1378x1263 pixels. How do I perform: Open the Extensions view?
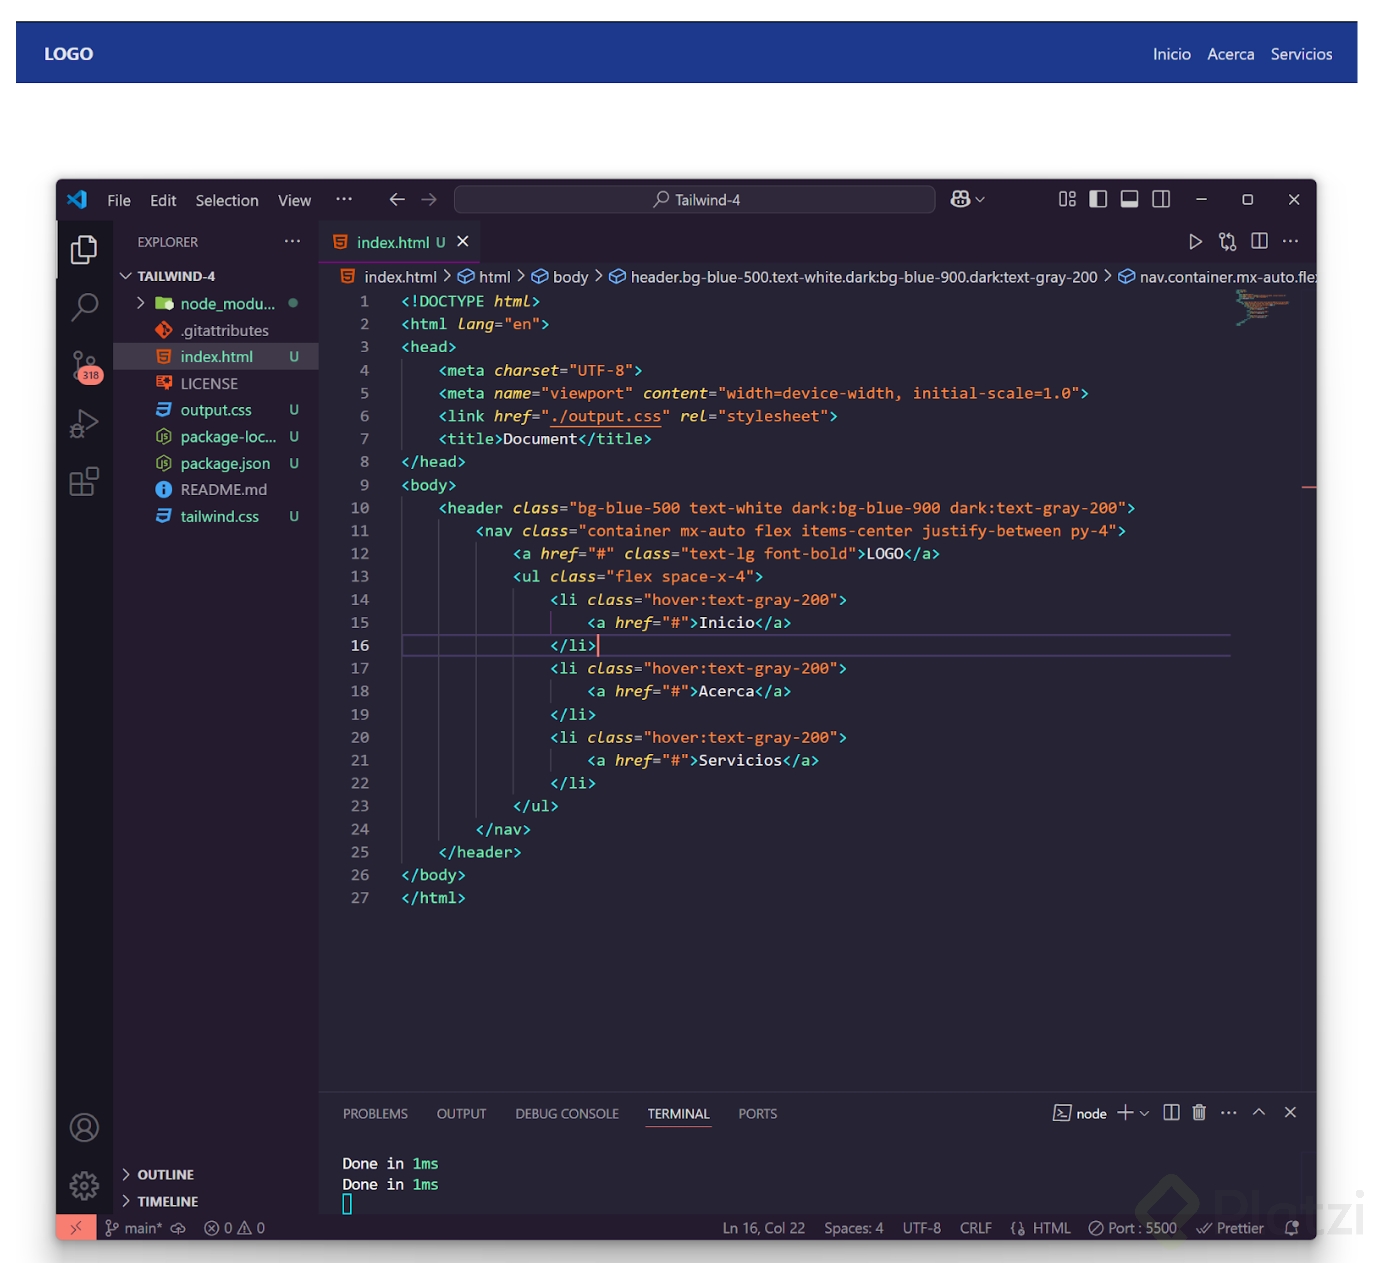tap(84, 480)
